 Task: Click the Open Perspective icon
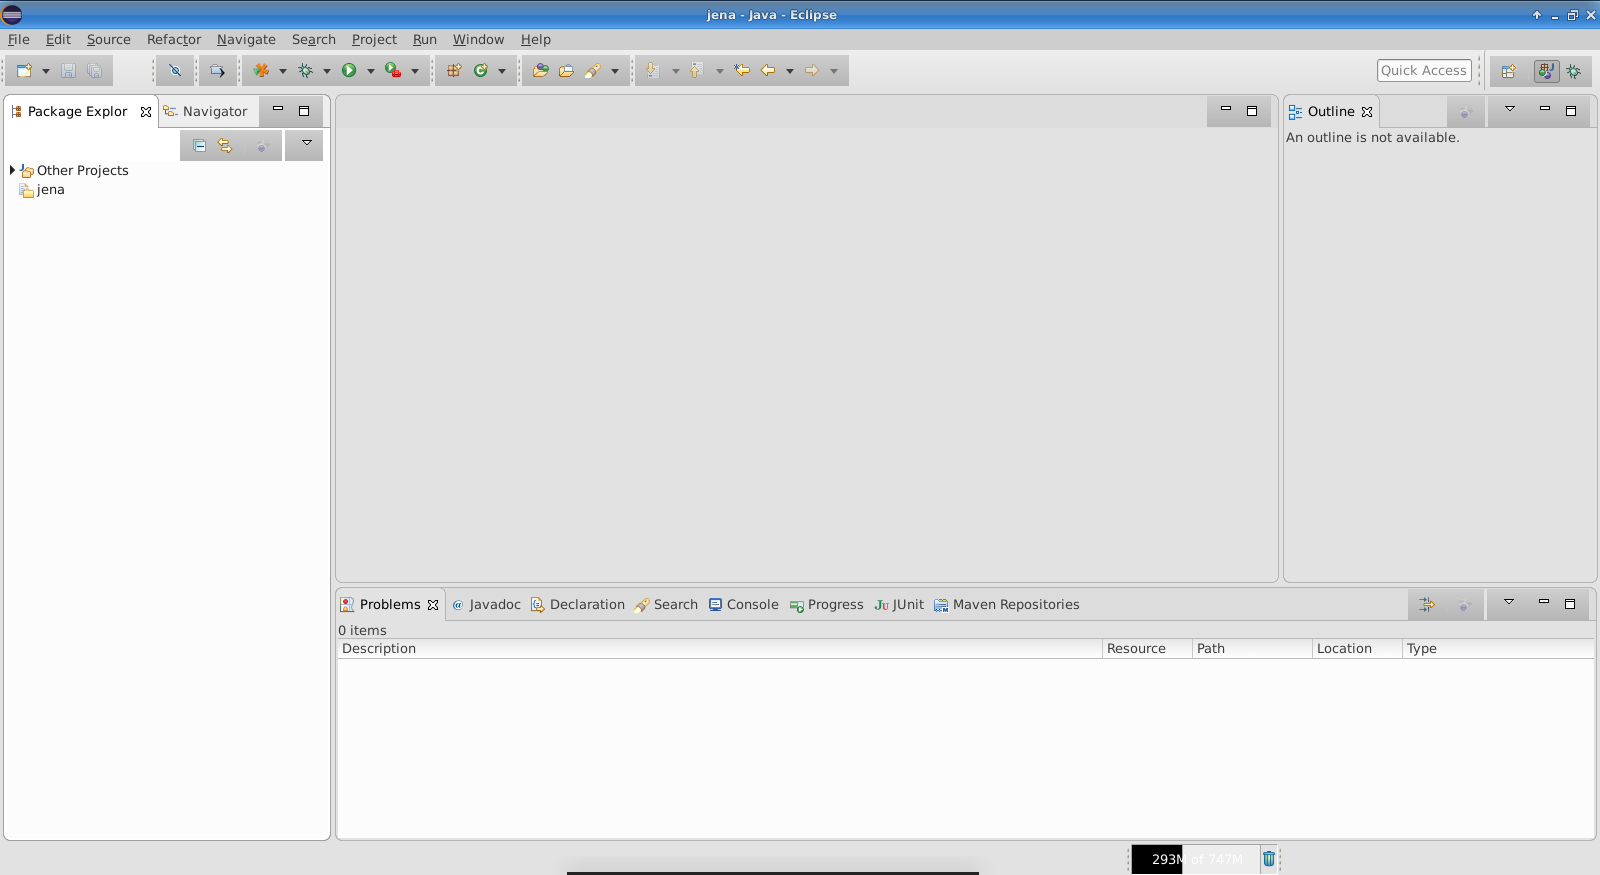[x=1509, y=71]
